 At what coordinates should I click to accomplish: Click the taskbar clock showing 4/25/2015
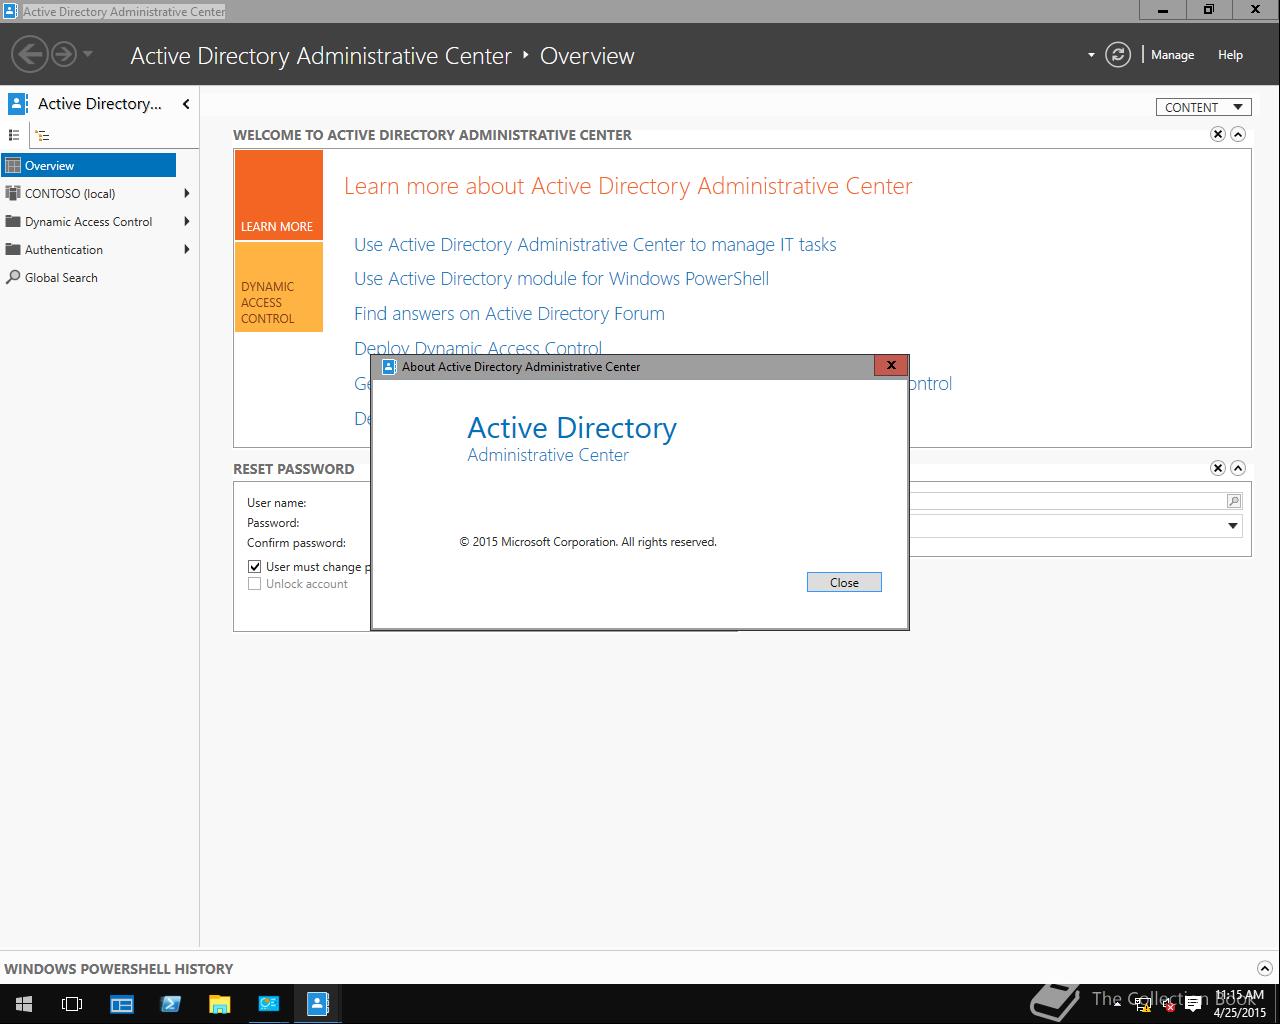tap(1239, 1004)
